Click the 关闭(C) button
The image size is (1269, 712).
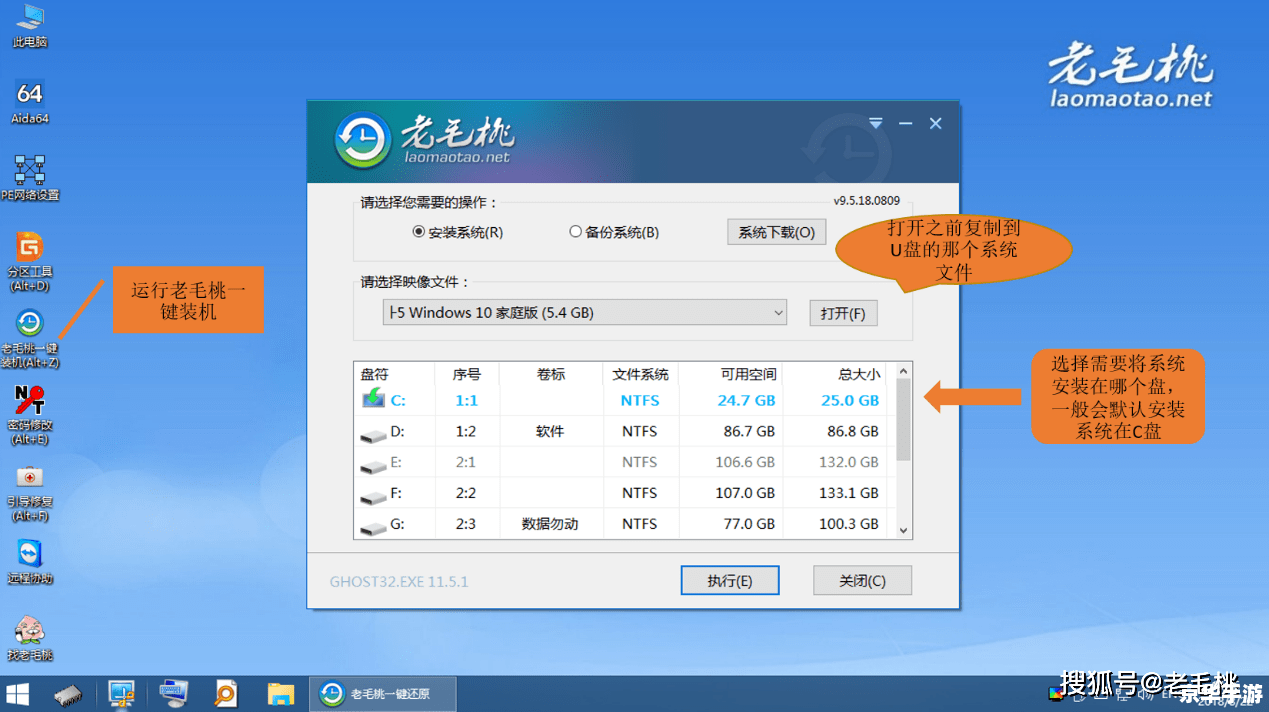(862, 581)
